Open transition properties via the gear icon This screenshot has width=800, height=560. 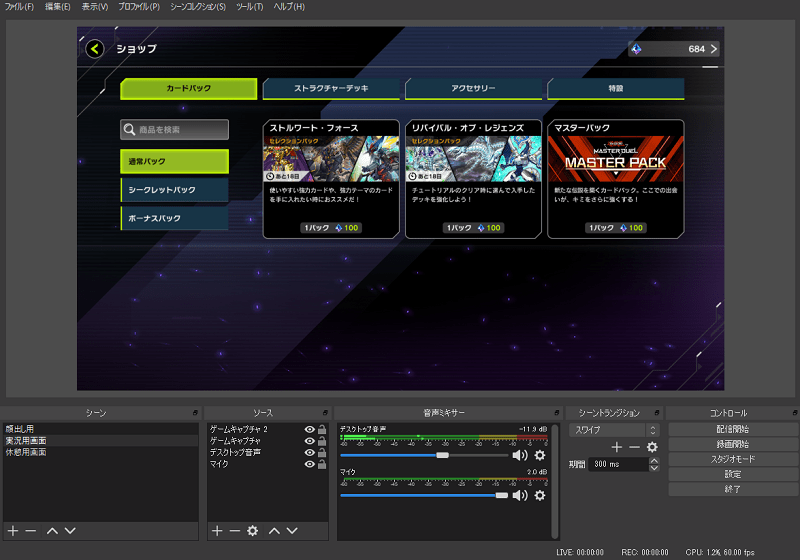[652, 447]
